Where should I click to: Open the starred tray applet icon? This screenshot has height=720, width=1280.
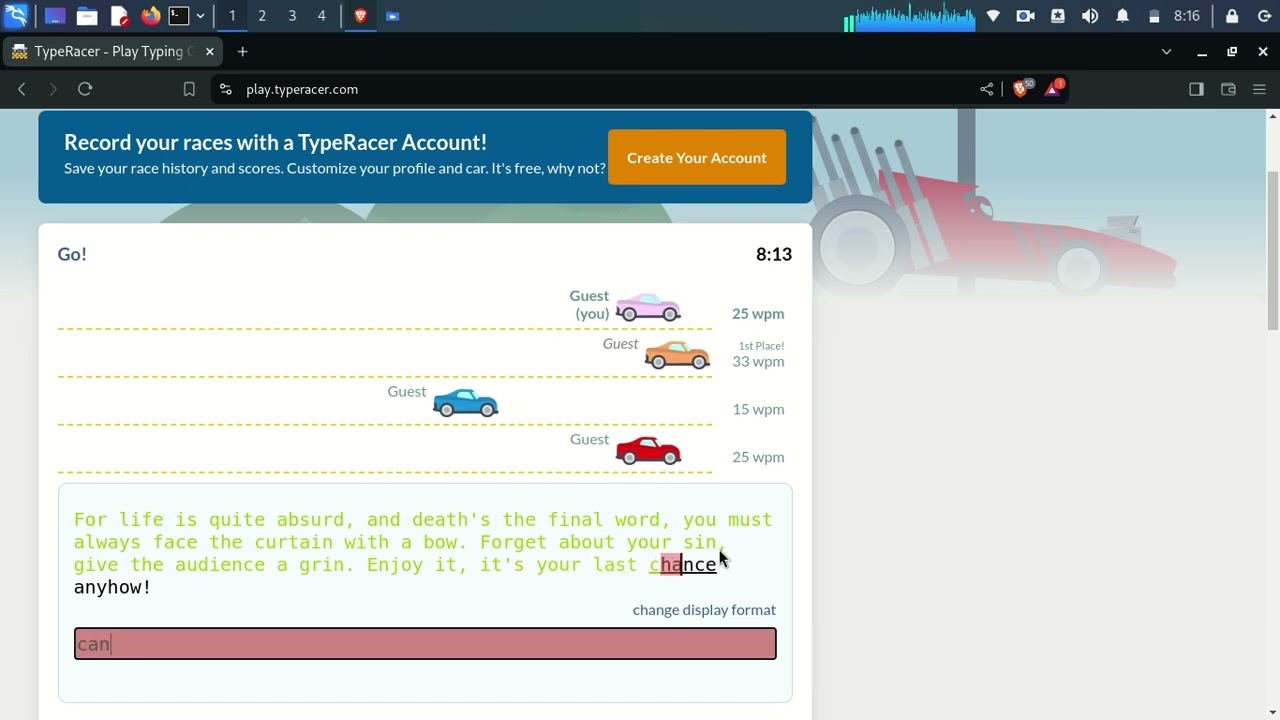click(1058, 16)
